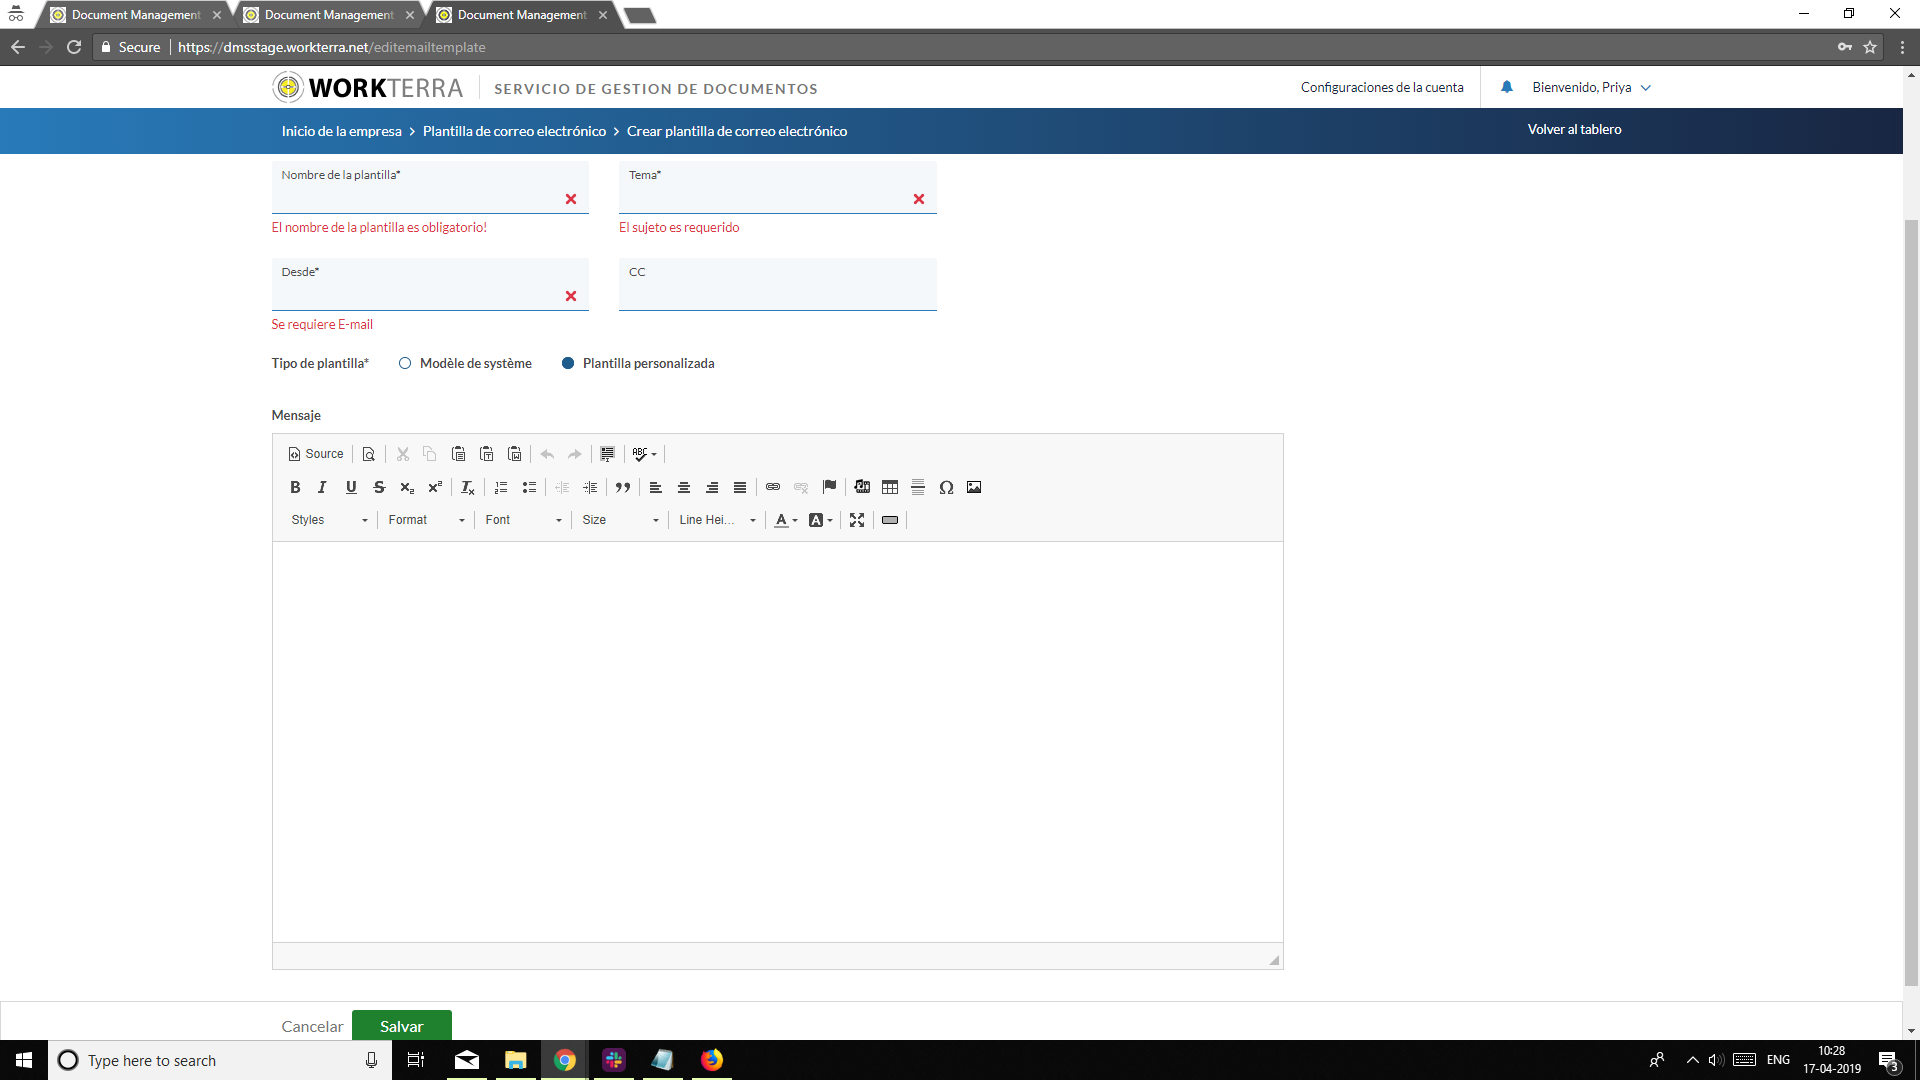Click the green Salvar button
This screenshot has width=1920, height=1080.
point(401,1026)
